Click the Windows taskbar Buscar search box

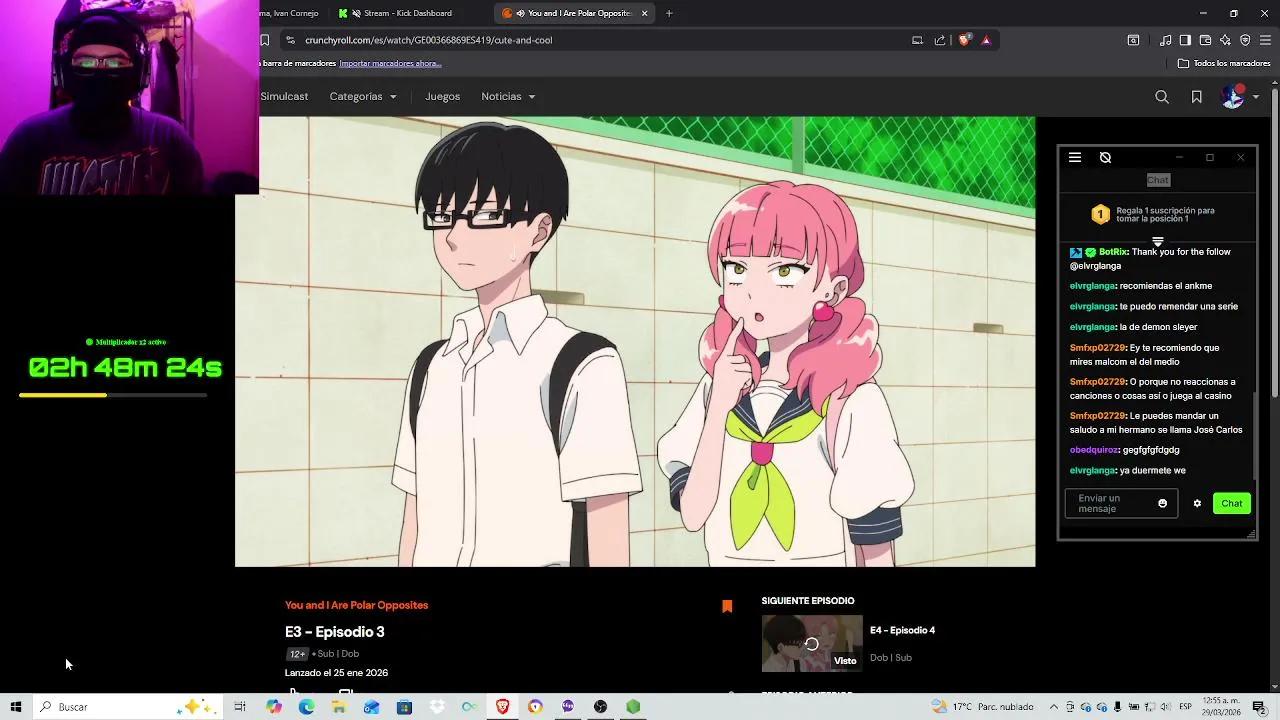(x=128, y=707)
